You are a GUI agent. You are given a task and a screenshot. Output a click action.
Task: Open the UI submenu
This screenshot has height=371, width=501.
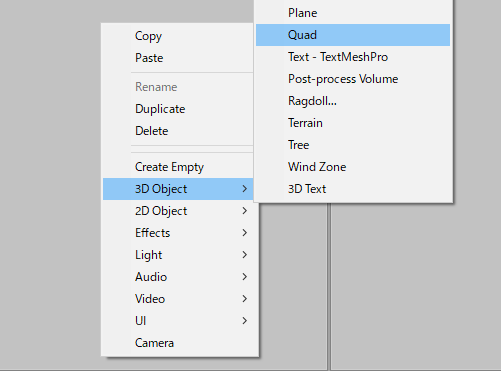(180, 321)
